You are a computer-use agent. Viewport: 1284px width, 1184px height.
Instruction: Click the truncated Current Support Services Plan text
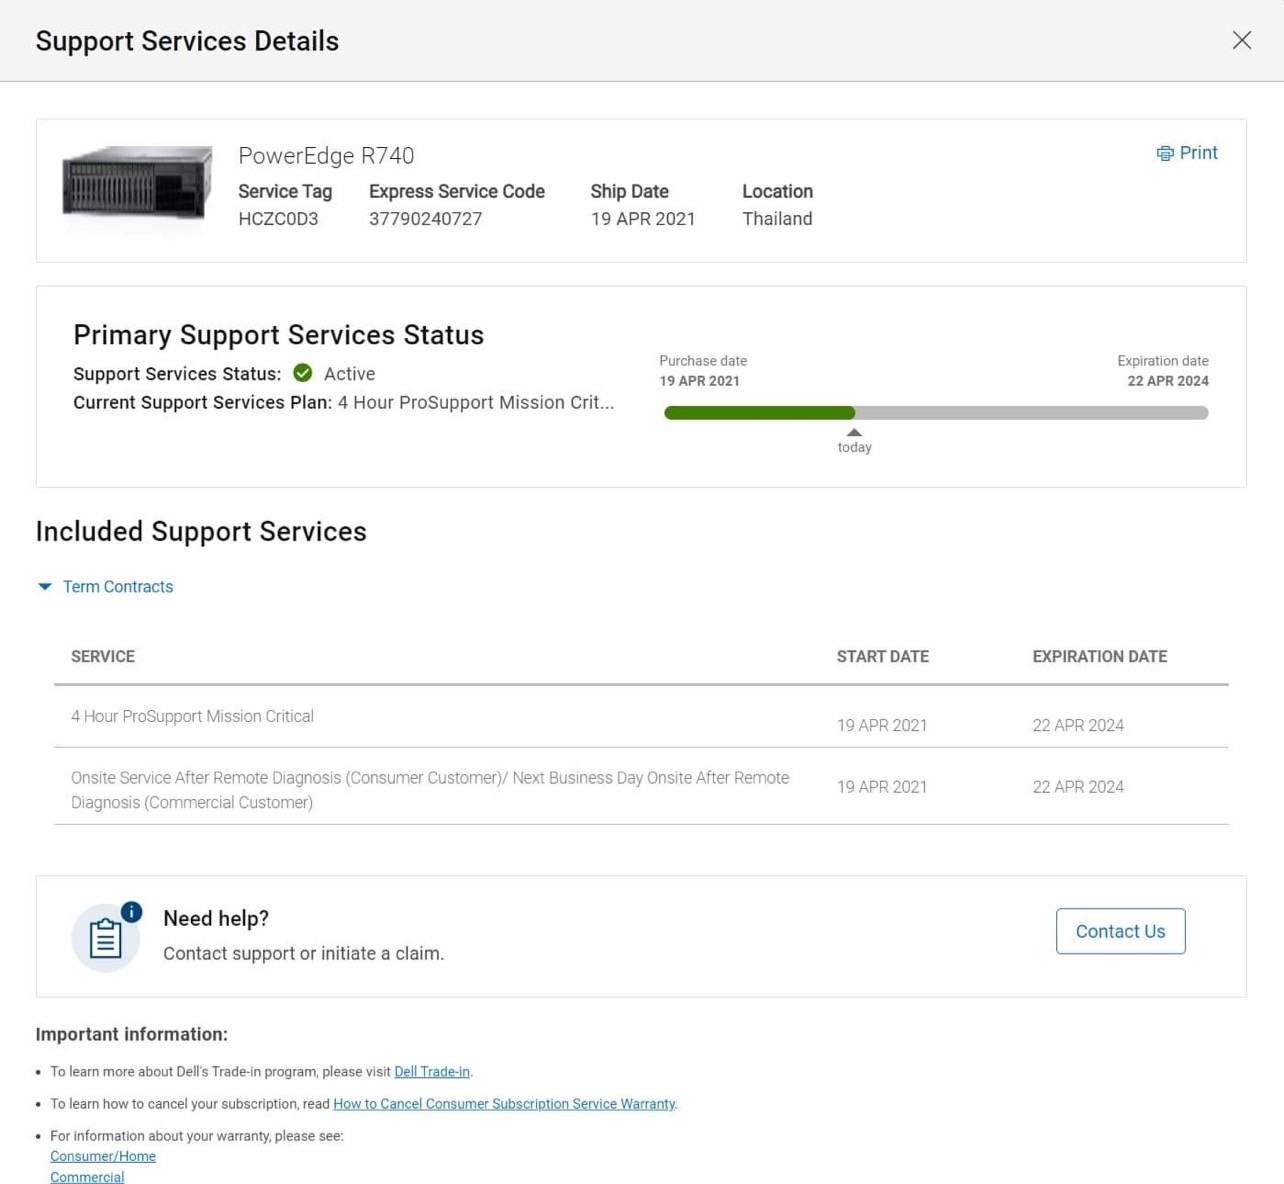click(475, 402)
